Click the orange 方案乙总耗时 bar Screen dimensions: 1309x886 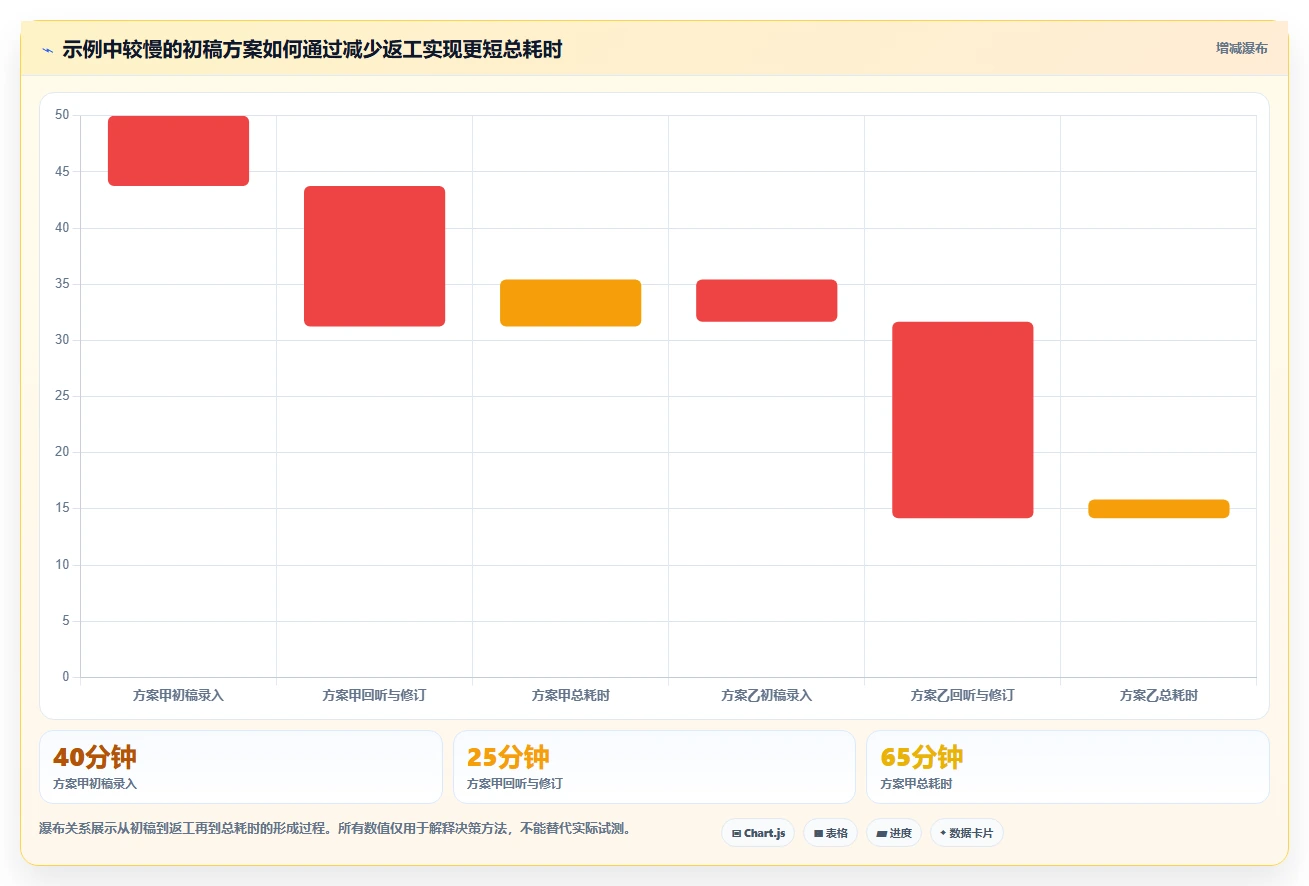coord(1158,509)
